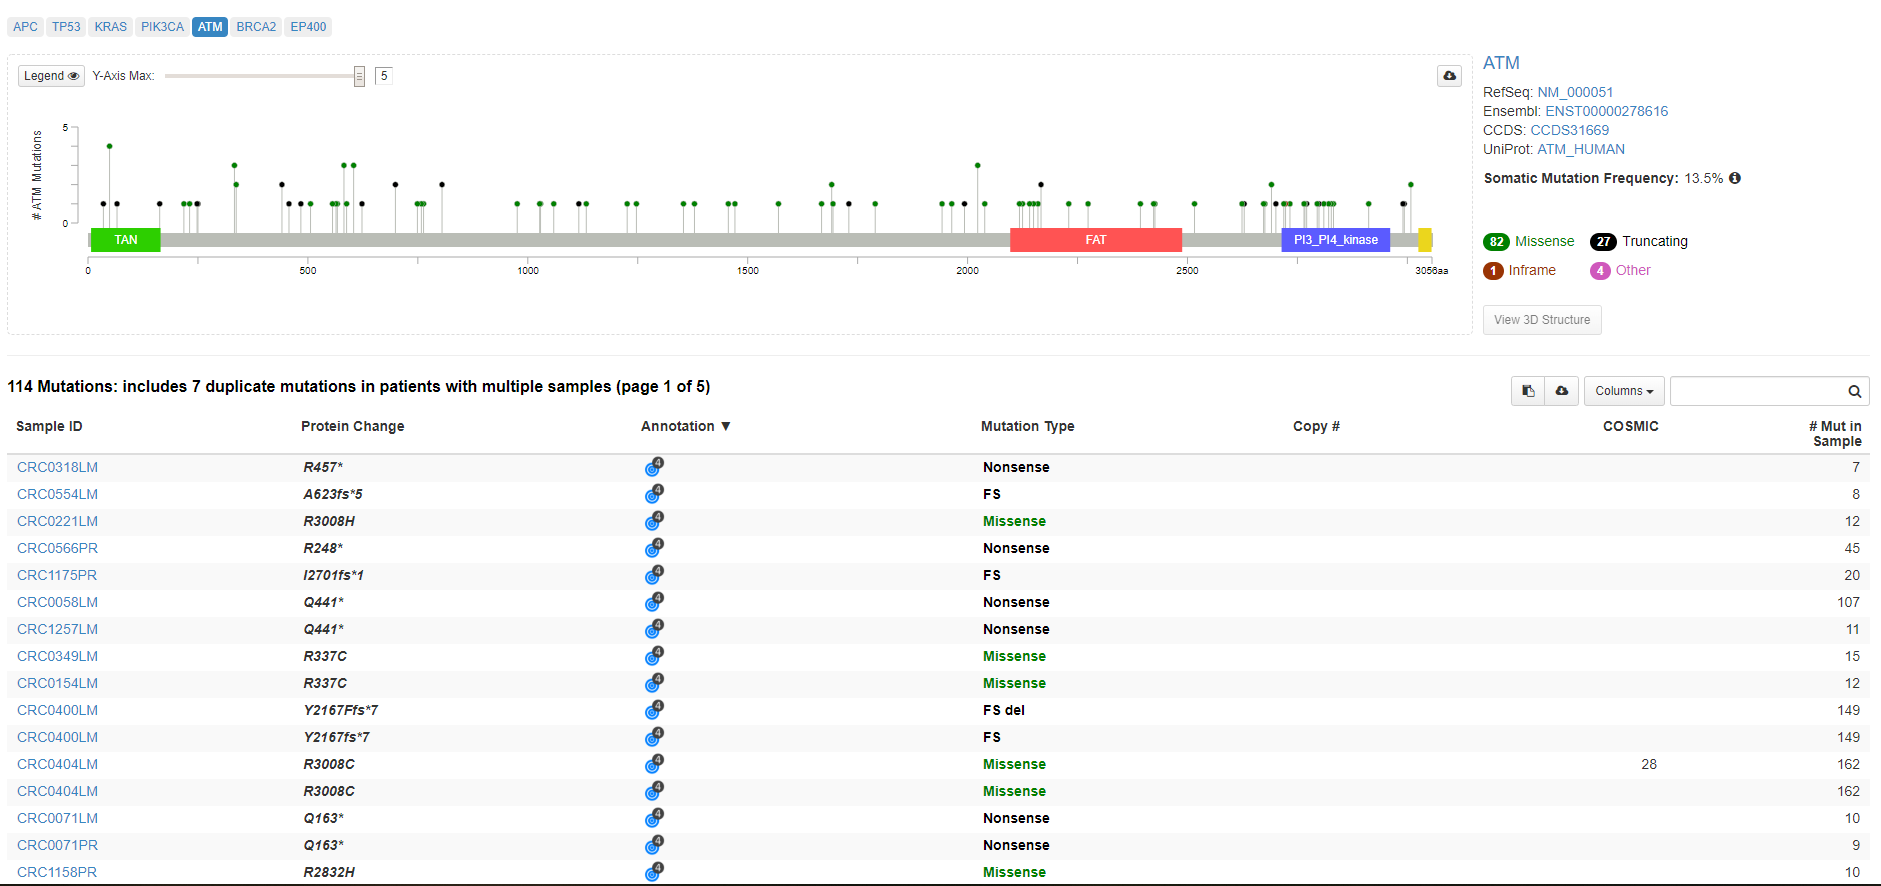
Task: Open CCDS link CCDS31669
Action: 1569,130
